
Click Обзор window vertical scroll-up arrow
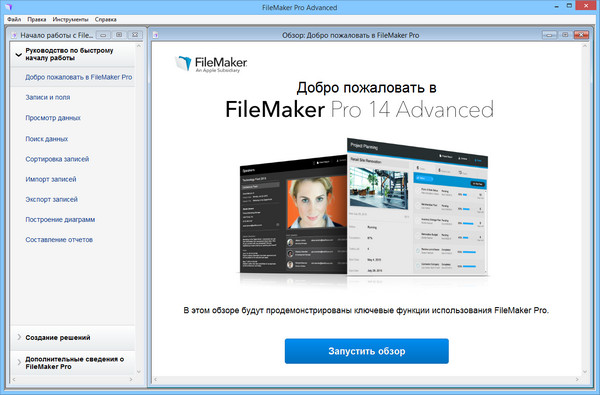pos(585,46)
